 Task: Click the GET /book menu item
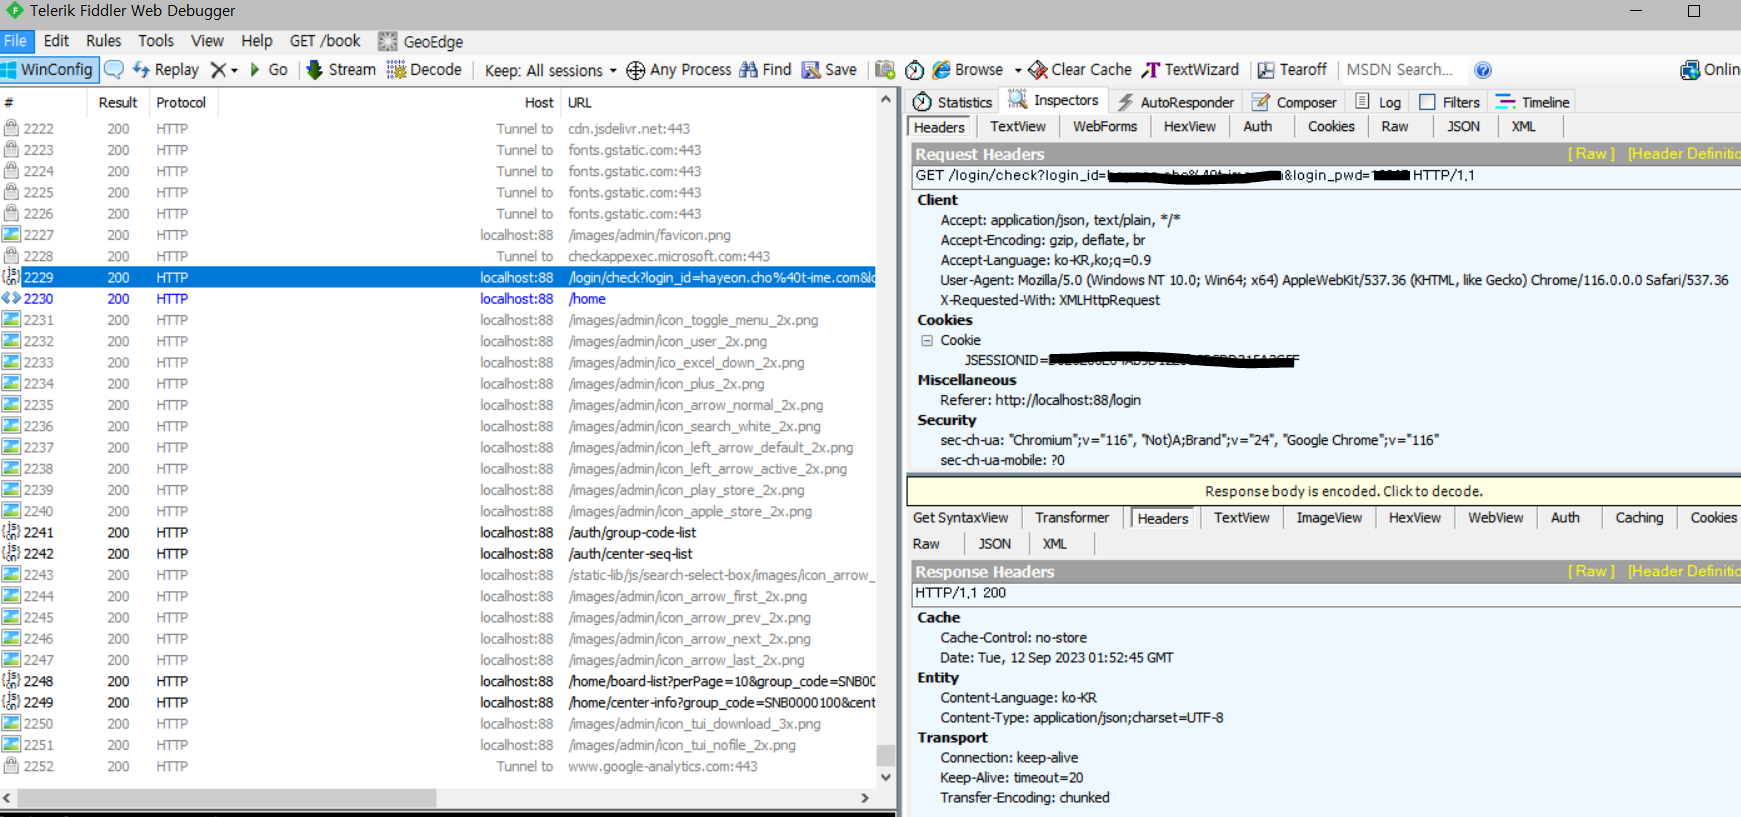click(325, 41)
